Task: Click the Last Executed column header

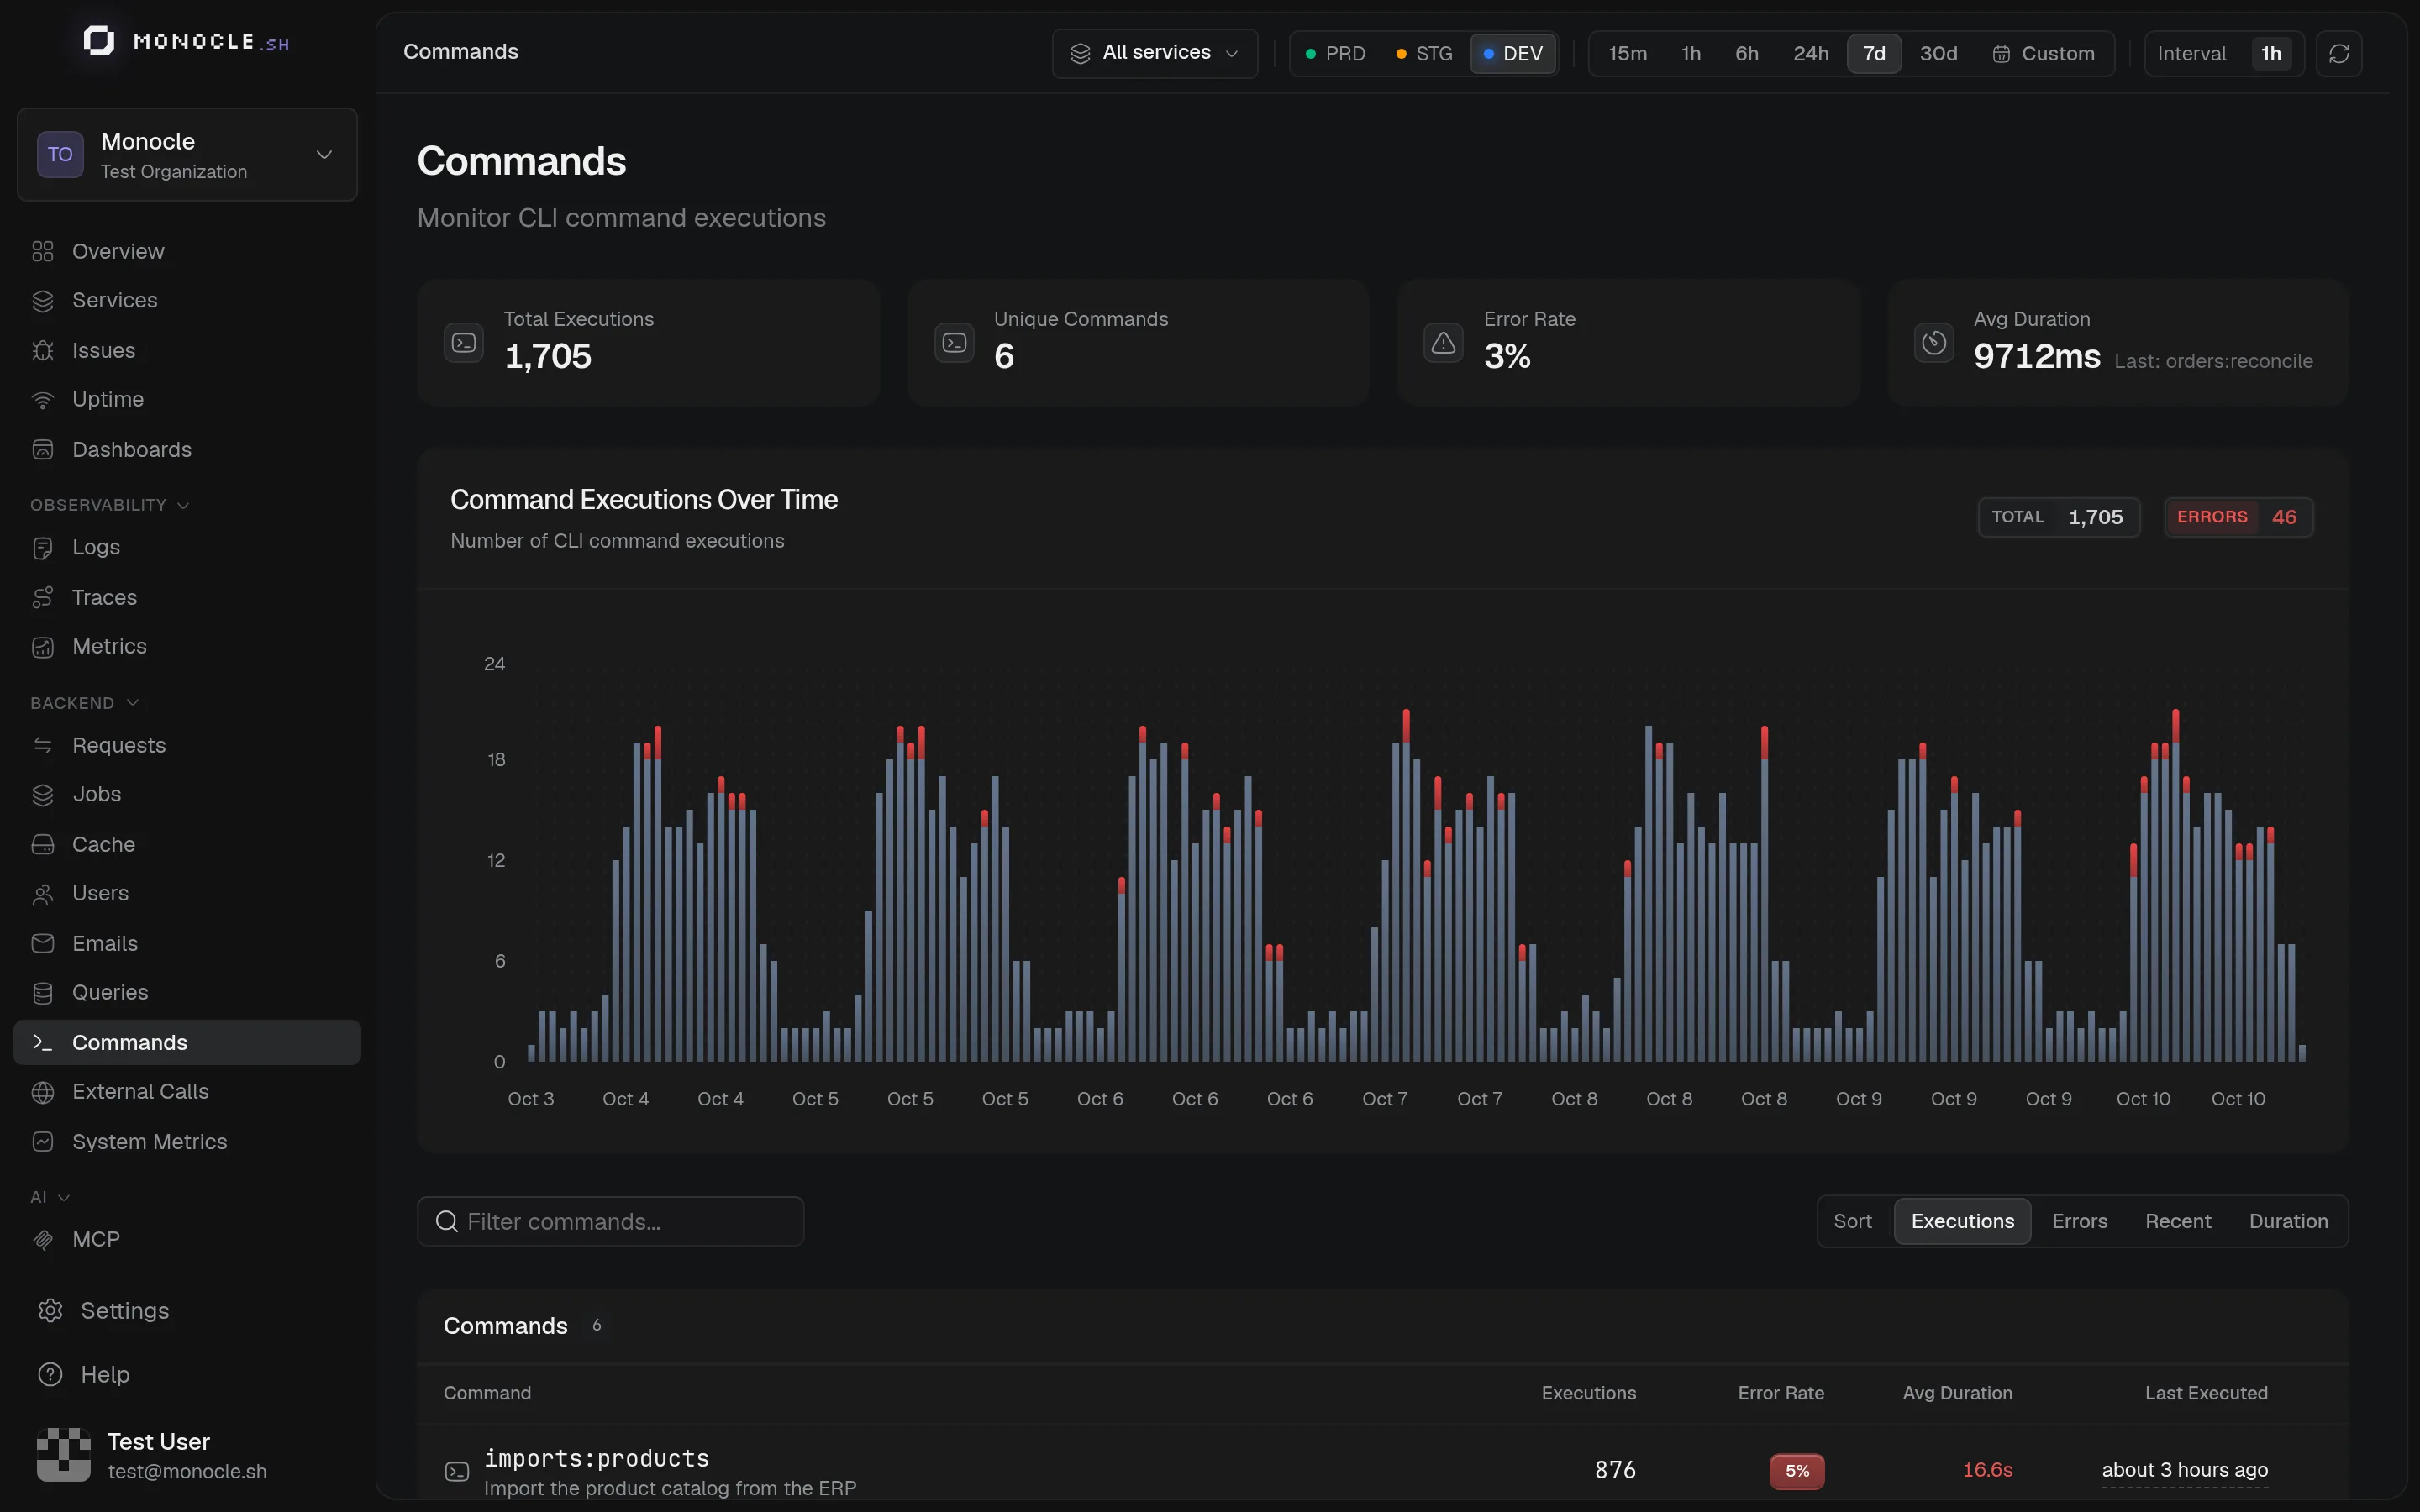Action: click(x=2206, y=1393)
